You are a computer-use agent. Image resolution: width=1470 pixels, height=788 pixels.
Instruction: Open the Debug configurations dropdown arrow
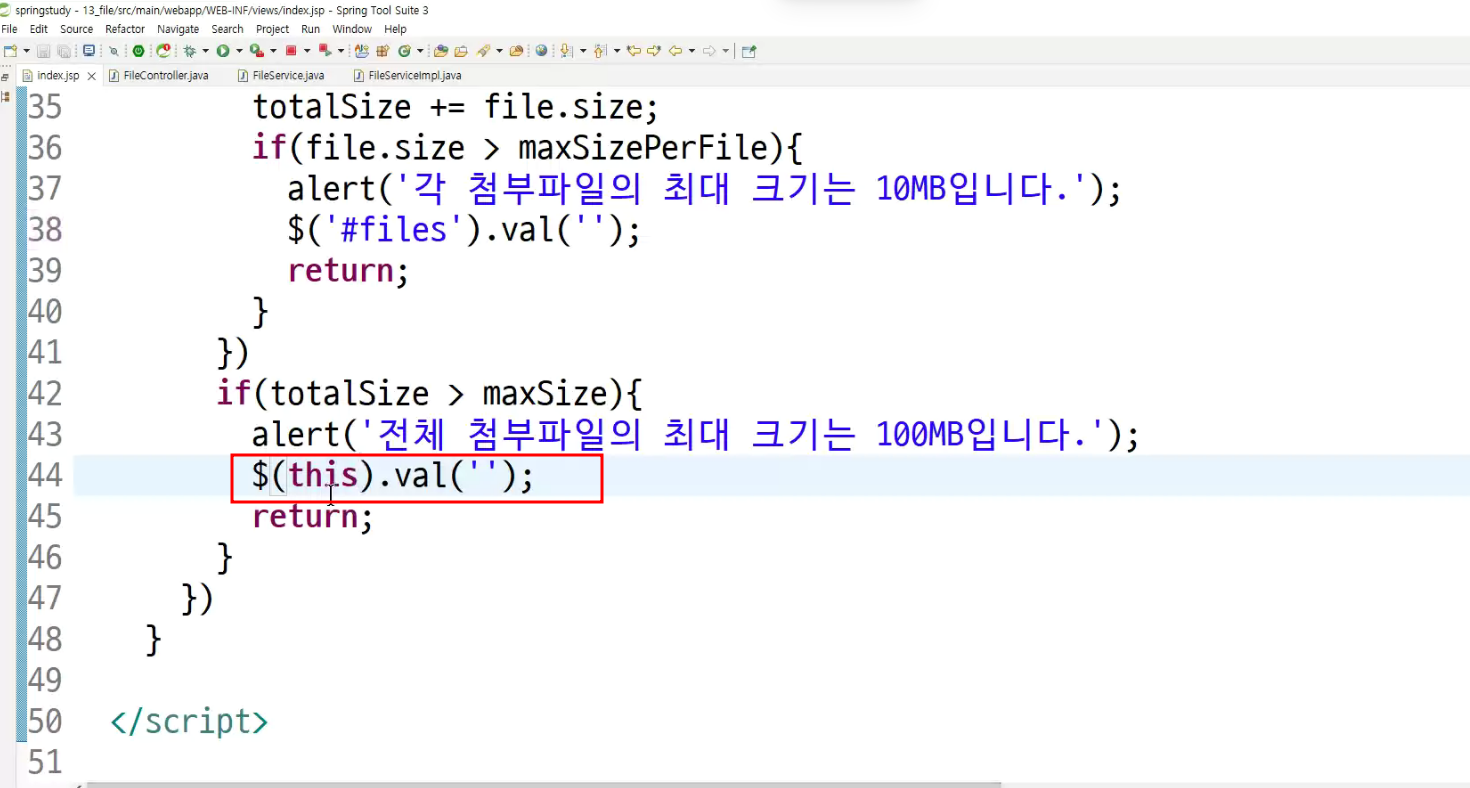click(205, 50)
